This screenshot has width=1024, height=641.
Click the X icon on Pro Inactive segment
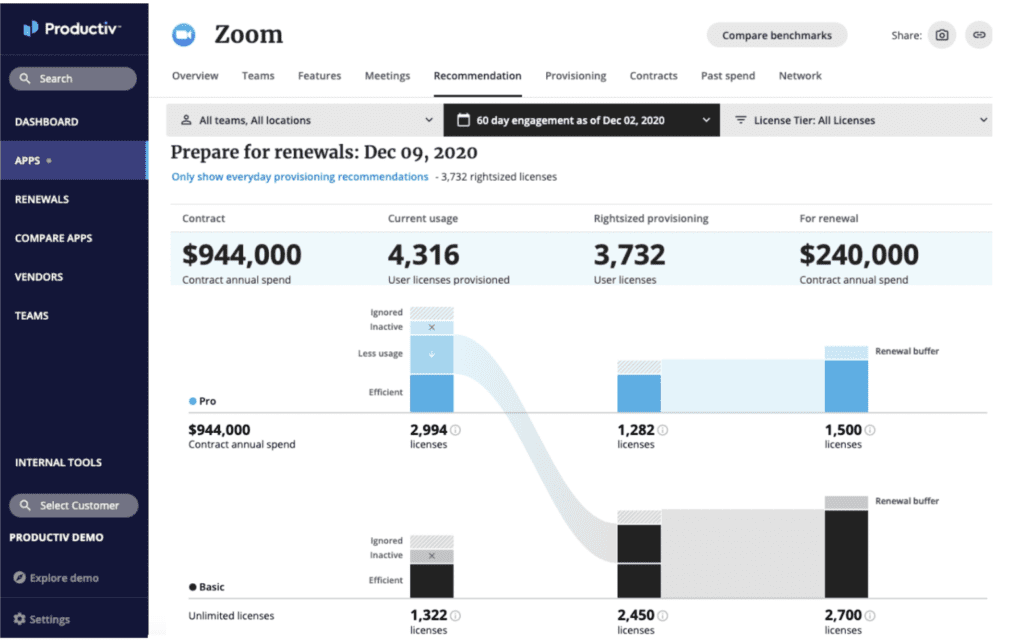click(432, 327)
